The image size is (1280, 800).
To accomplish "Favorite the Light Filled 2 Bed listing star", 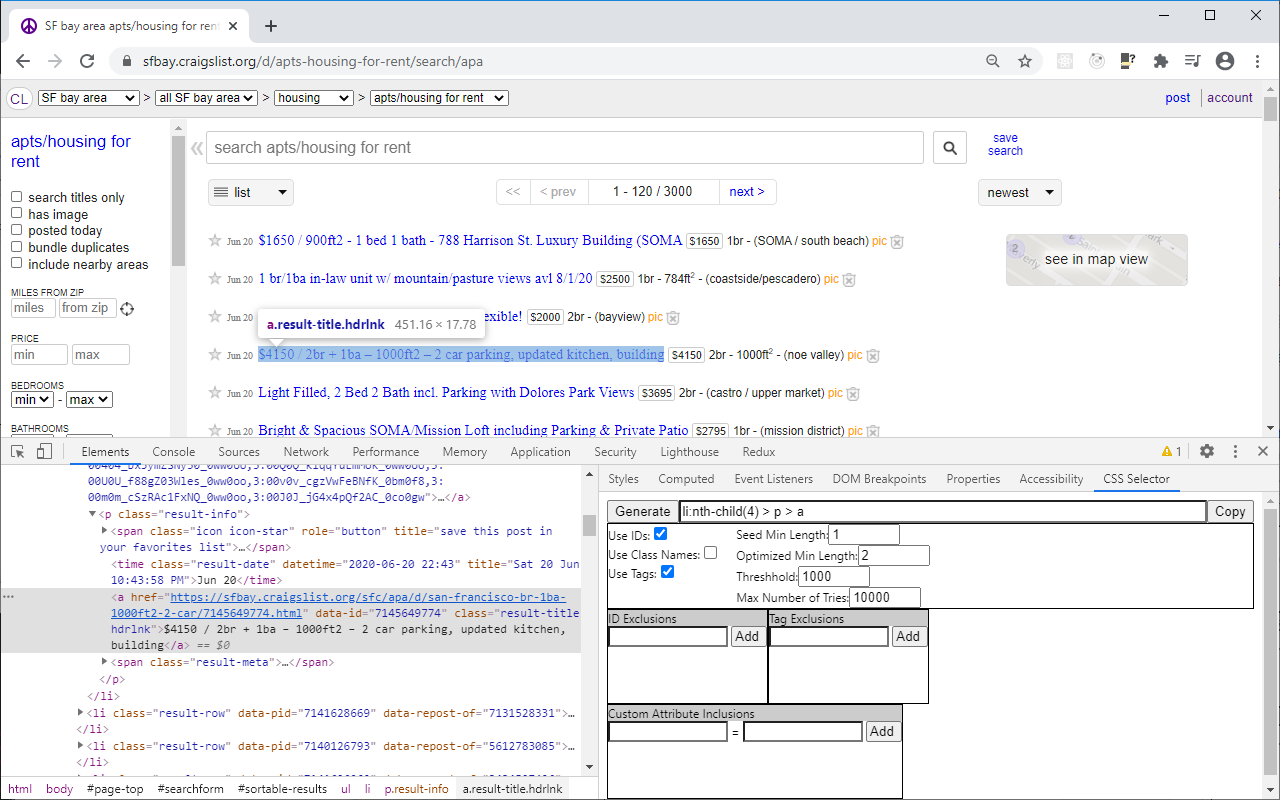I will [214, 392].
